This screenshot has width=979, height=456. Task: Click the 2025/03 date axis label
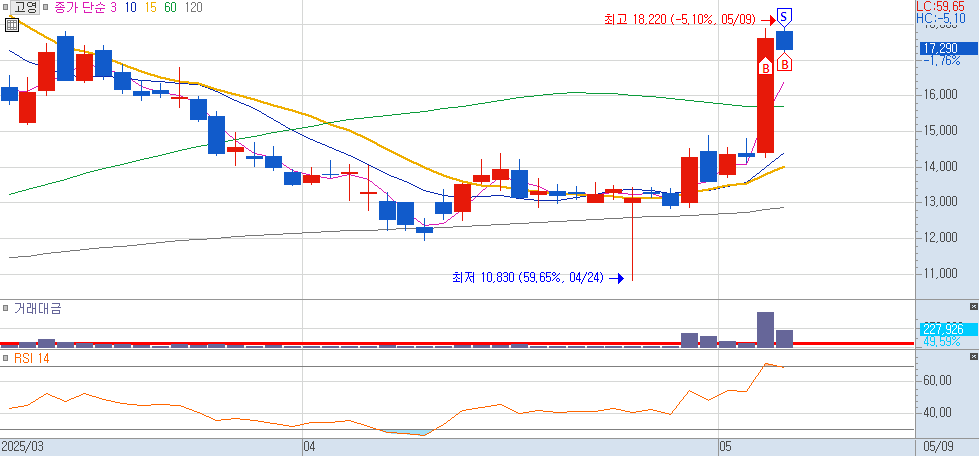[22, 447]
